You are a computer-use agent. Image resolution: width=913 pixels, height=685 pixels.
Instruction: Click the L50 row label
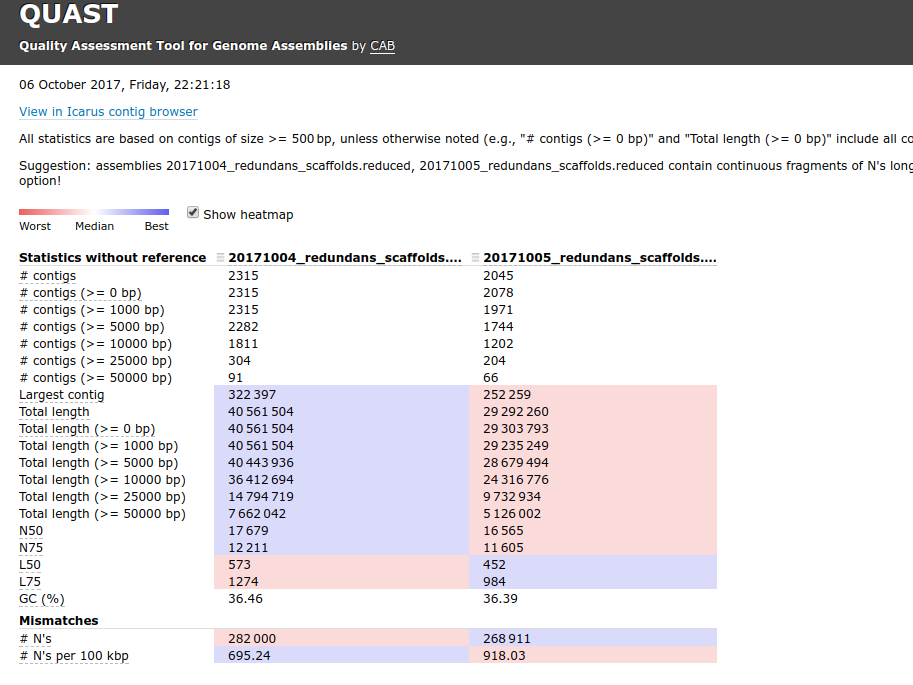coord(31,565)
